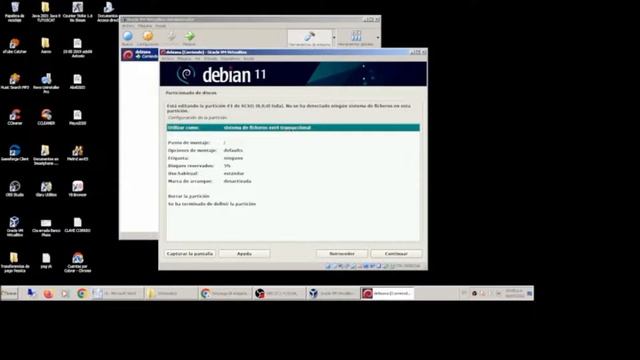Open 'Transferencias de pago' desktop folder
The height and width of the screenshot is (360, 640).
coord(15,262)
